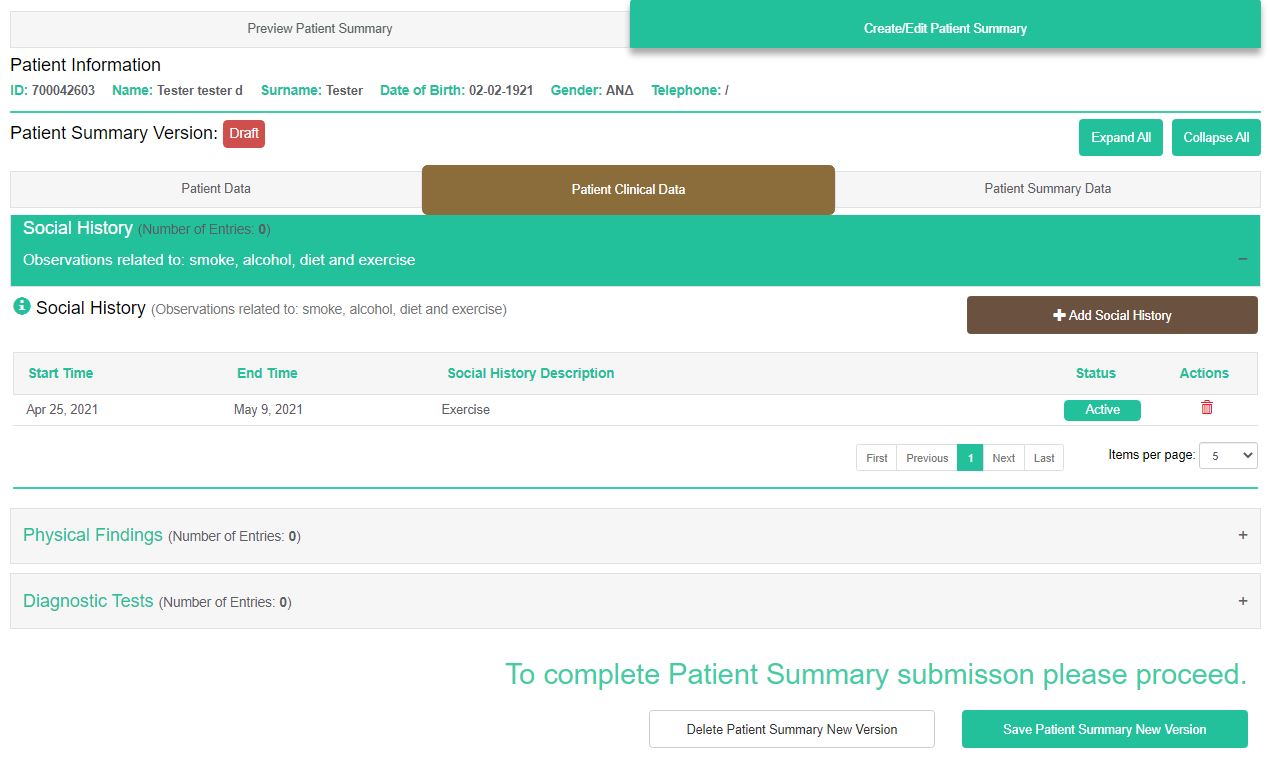1272x764 pixels.
Task: Click the Add Social History button
Action: coord(1111,315)
